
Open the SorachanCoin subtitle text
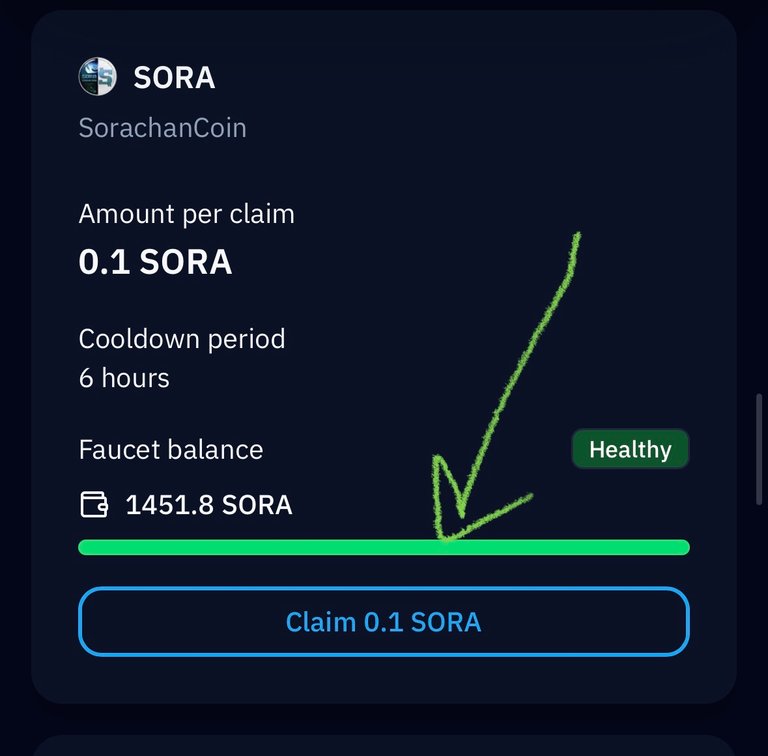162,128
